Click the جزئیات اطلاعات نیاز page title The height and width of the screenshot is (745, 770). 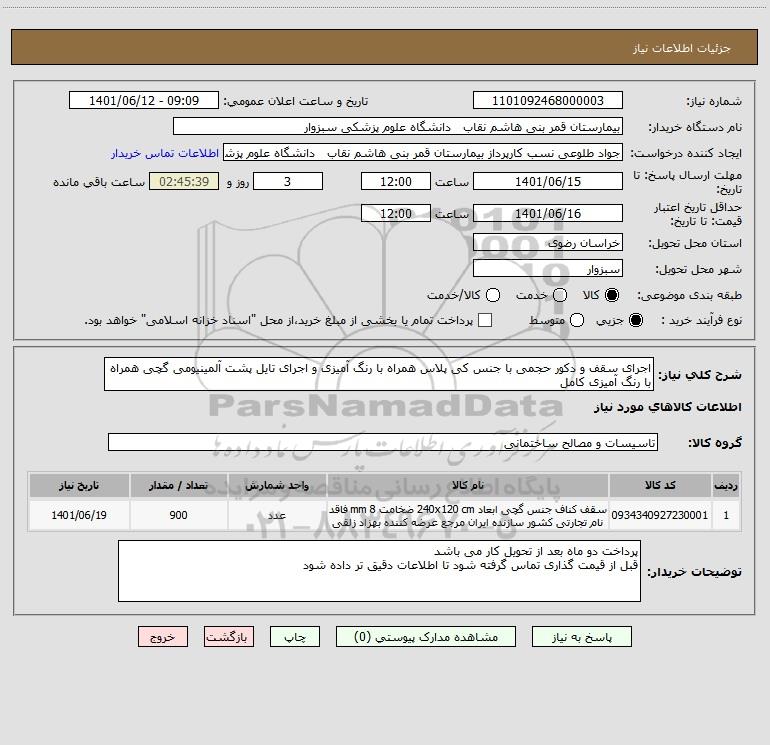682,48
